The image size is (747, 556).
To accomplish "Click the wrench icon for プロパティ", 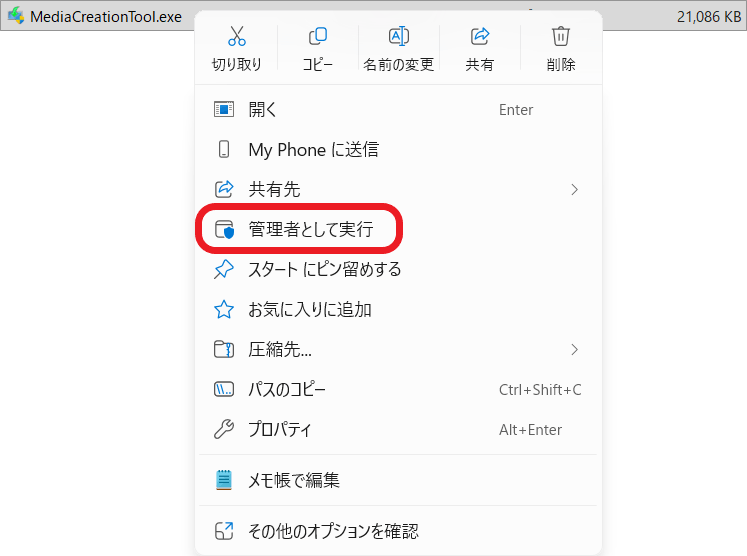I will (225, 430).
